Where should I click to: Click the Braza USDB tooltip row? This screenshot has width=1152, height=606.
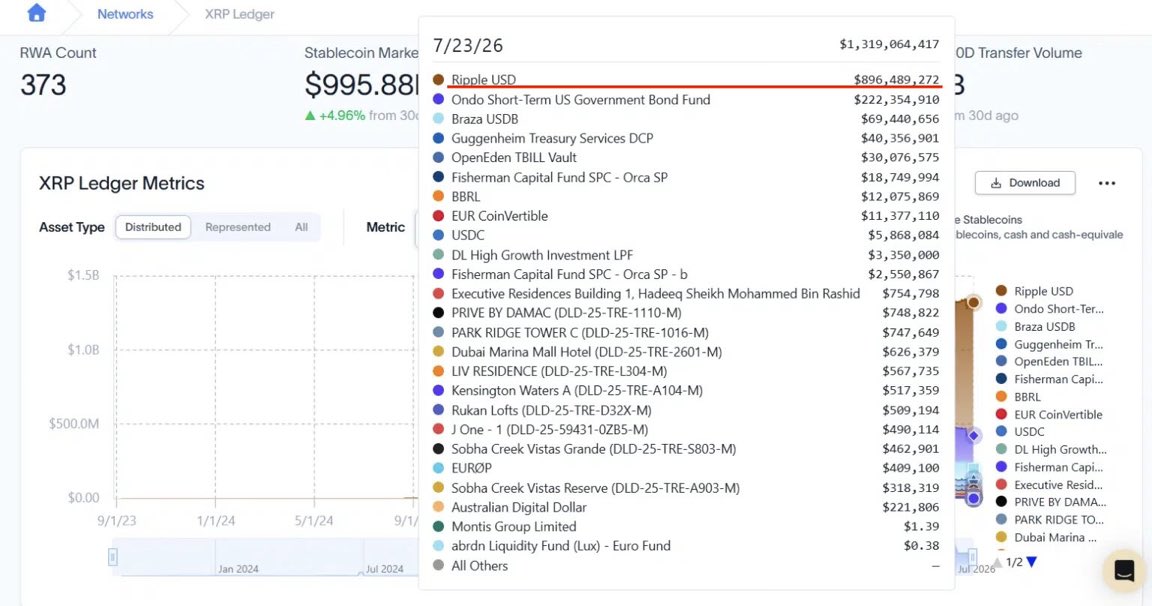(686, 119)
